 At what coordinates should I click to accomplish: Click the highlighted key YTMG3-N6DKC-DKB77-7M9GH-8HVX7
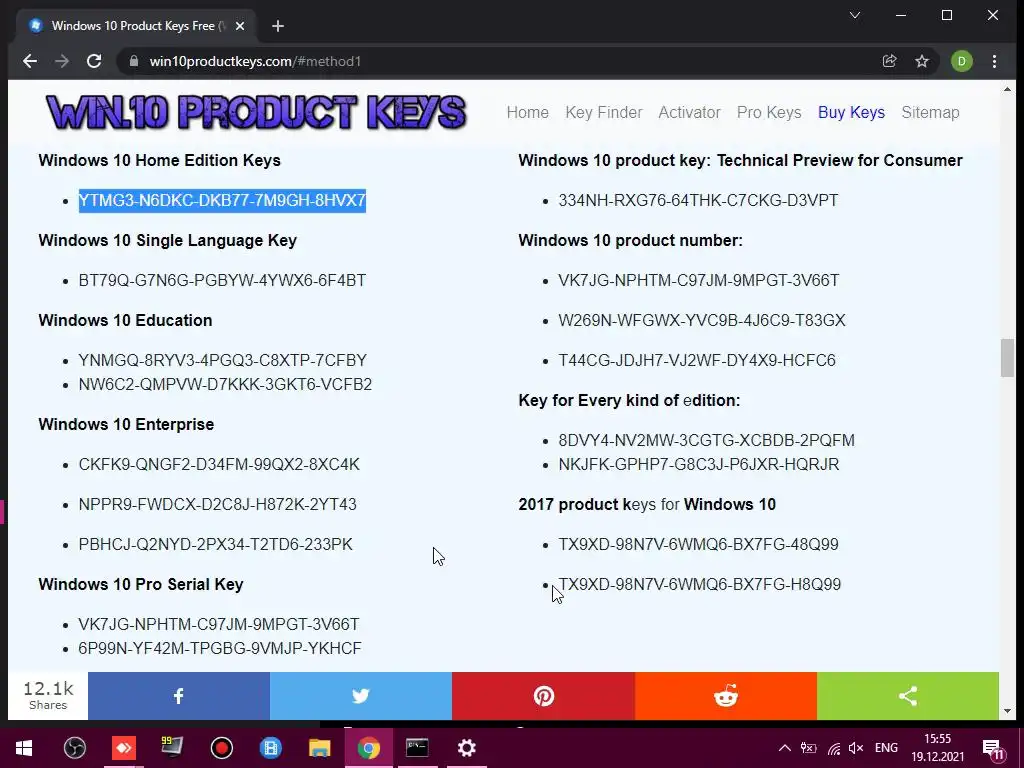222,200
